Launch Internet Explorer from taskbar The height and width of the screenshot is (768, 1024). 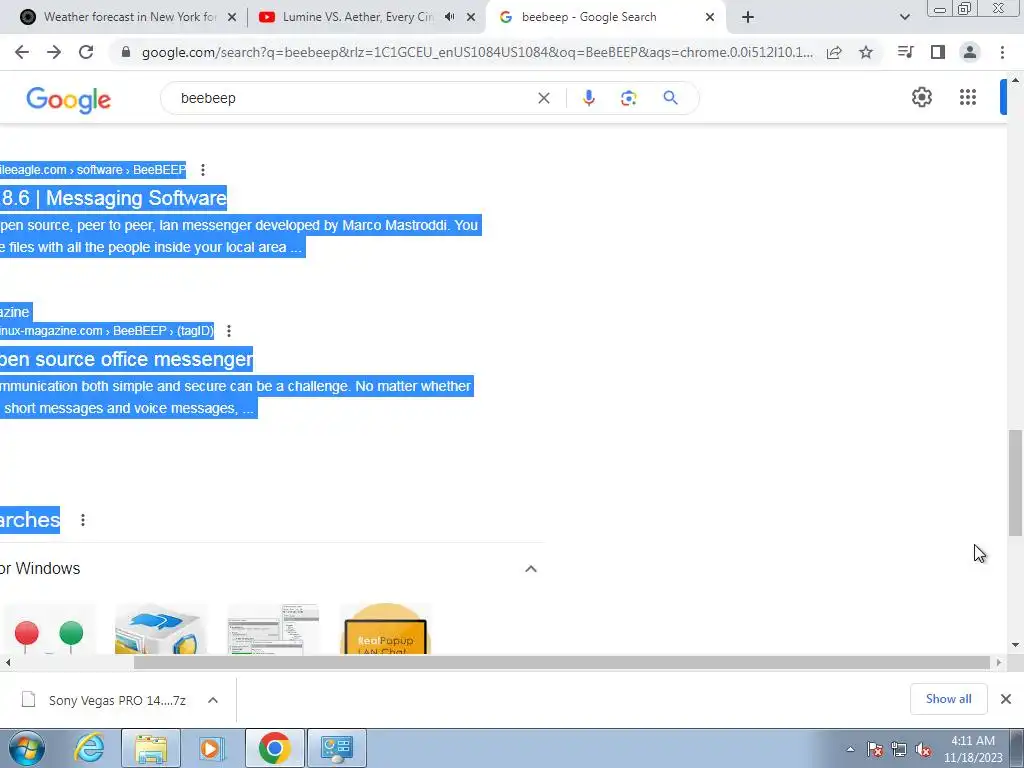coord(88,748)
